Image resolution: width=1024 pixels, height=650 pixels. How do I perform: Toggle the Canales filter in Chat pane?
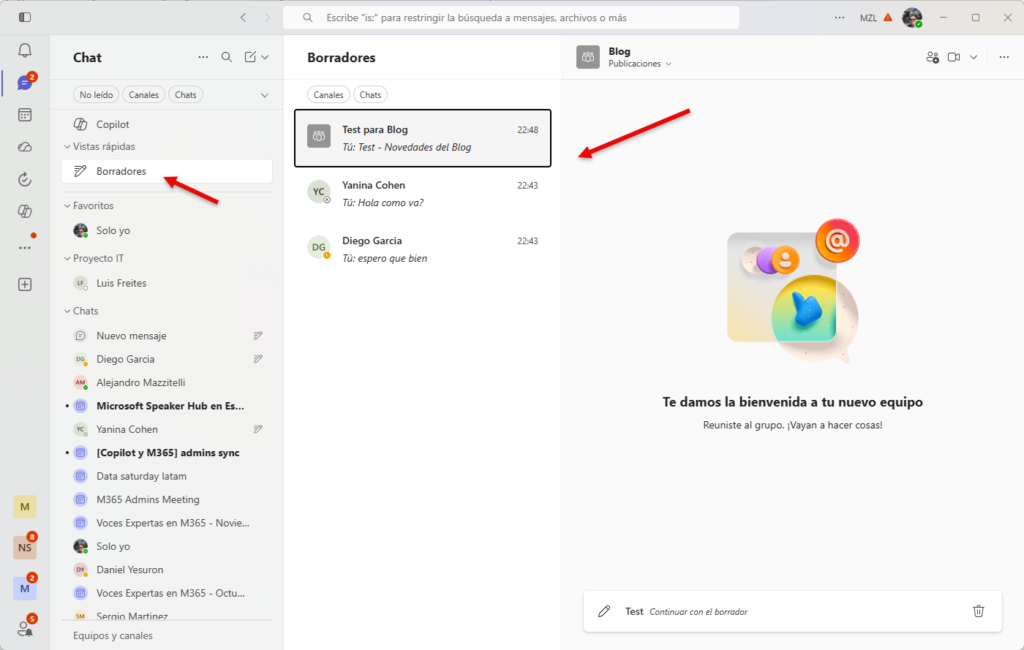(144, 95)
